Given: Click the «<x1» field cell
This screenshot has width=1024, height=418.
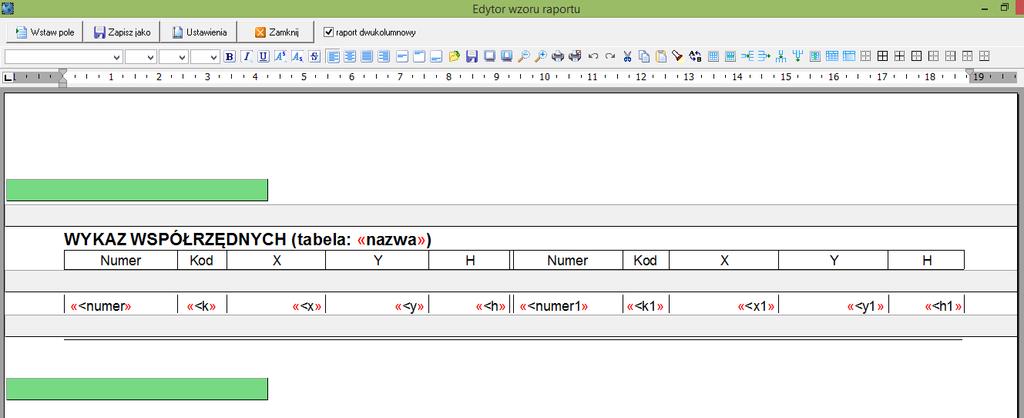Looking at the screenshot, I should tap(724, 305).
